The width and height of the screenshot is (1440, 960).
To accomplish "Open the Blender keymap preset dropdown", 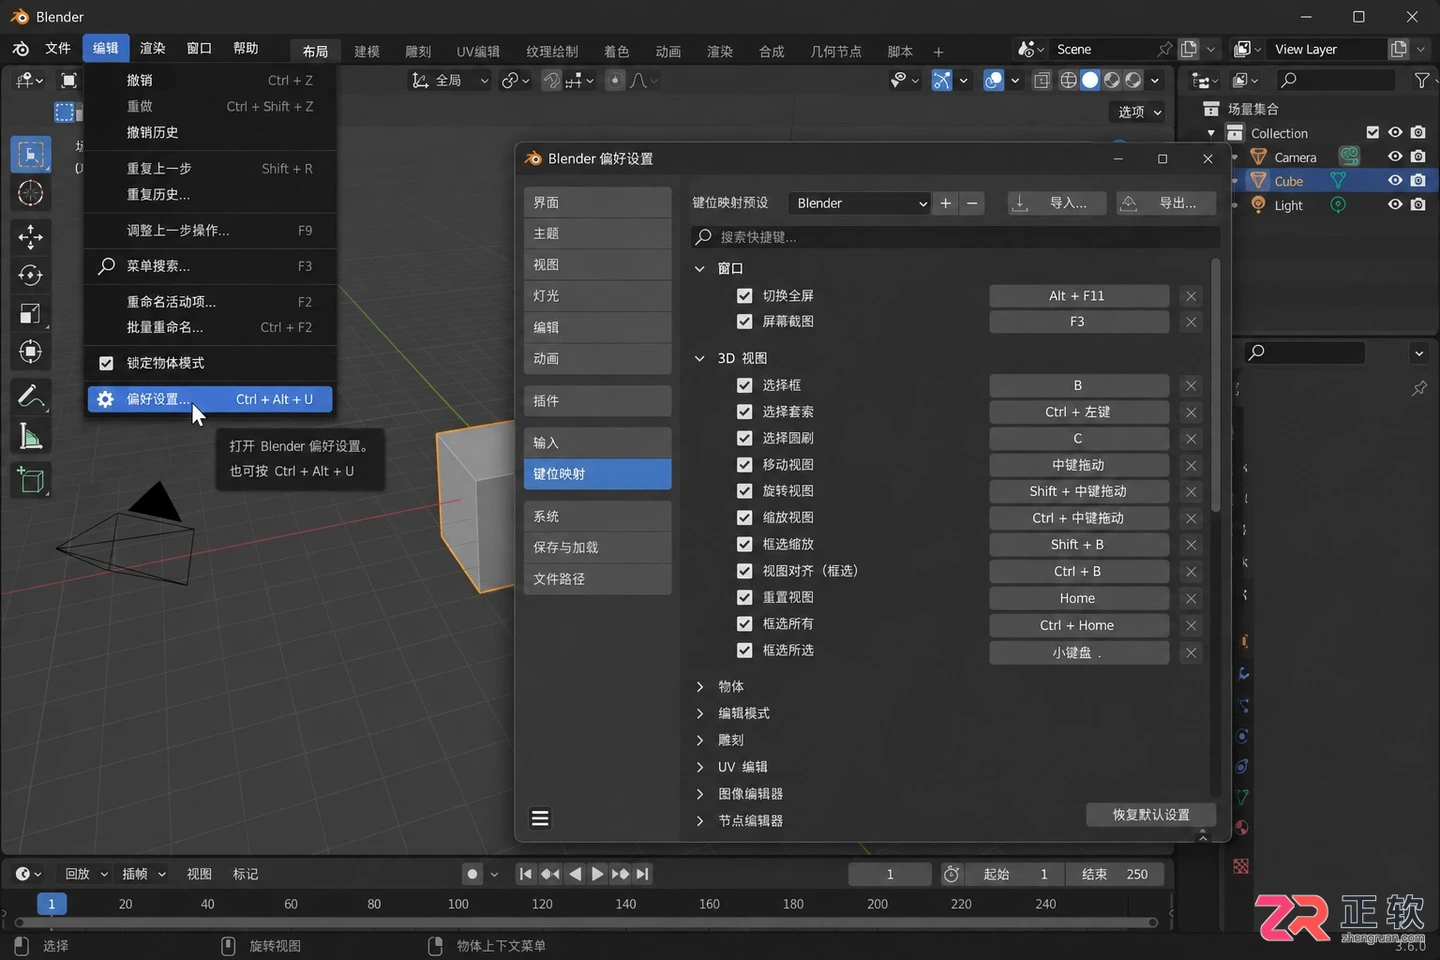I will (859, 203).
